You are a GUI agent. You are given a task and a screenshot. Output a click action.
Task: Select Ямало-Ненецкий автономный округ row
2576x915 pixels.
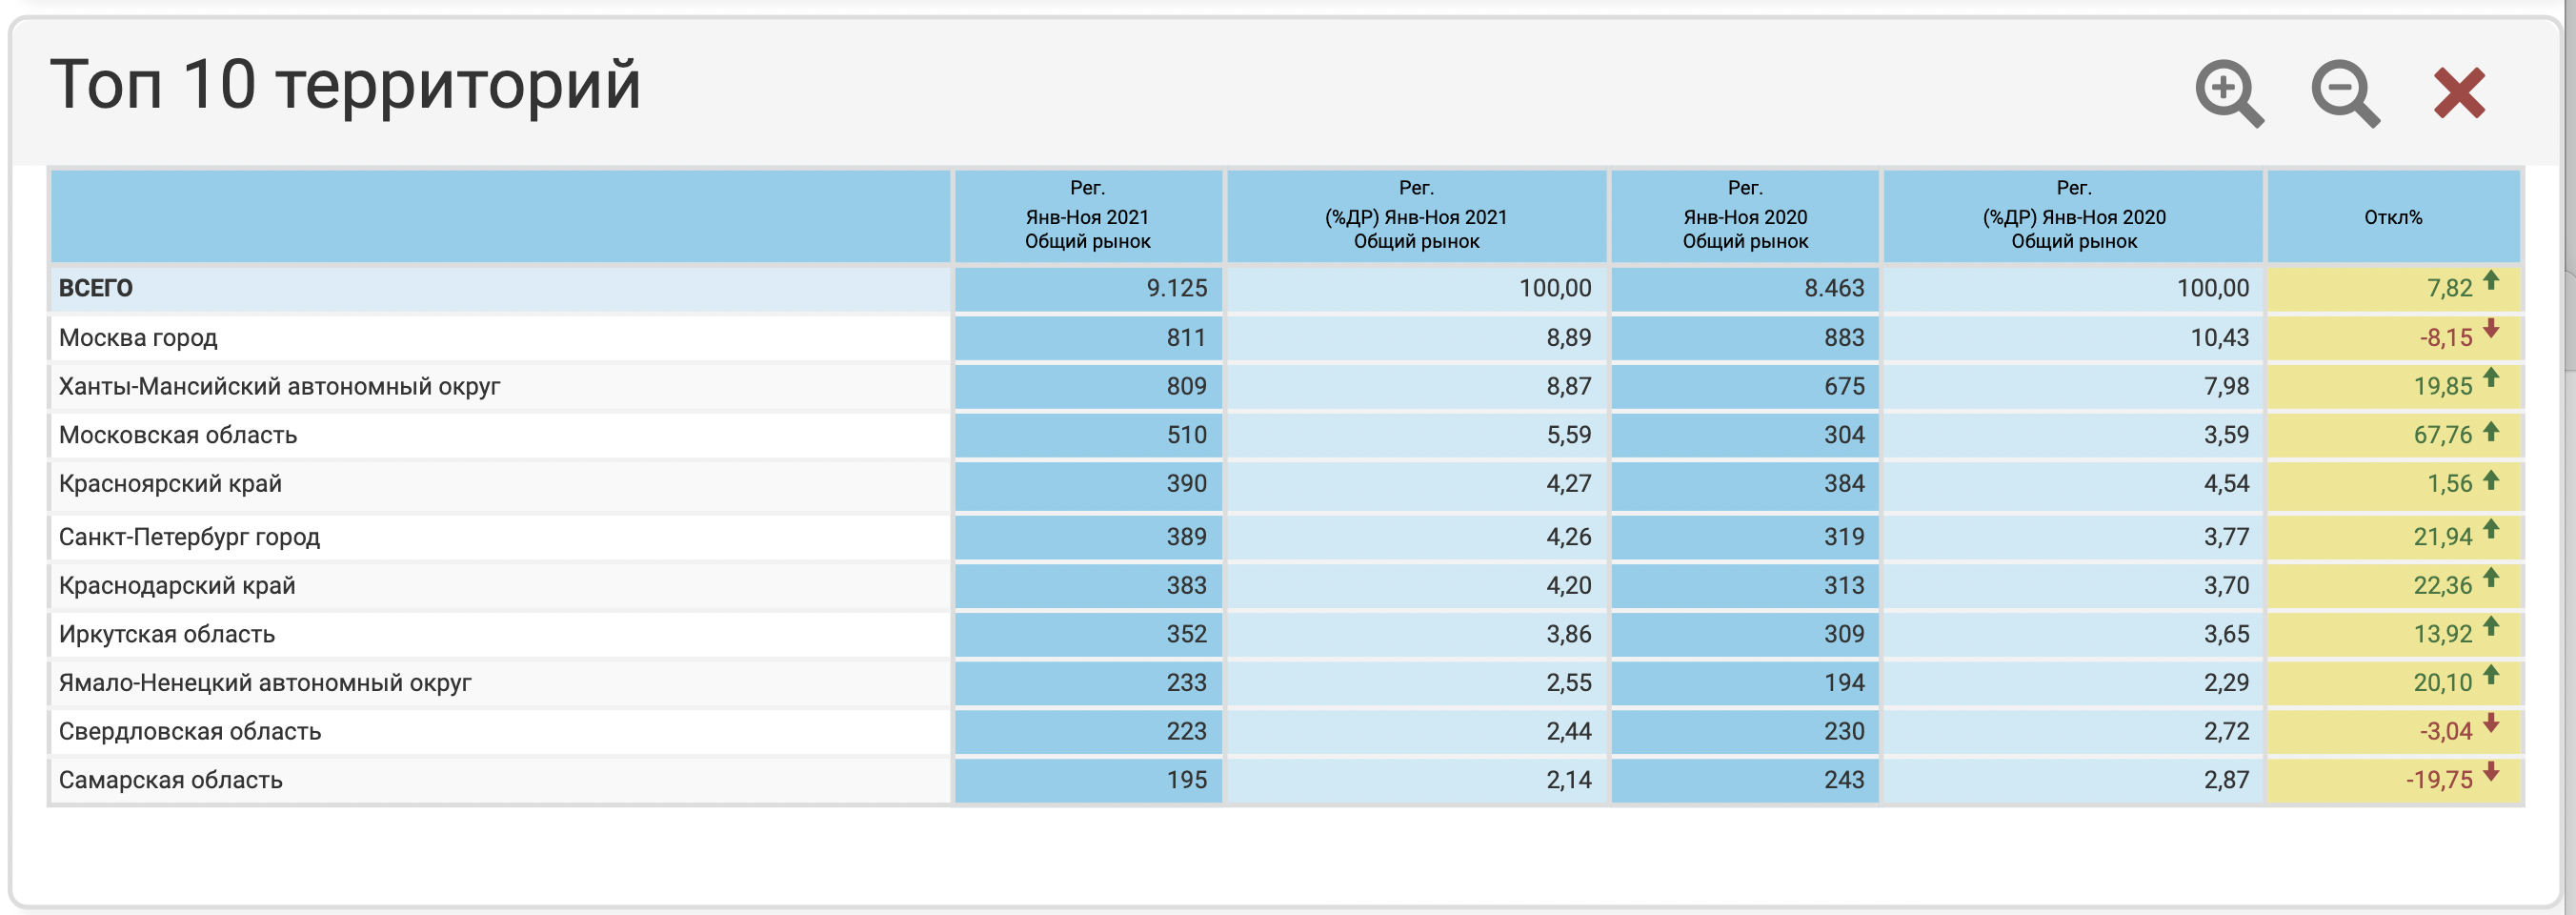coord(265,683)
